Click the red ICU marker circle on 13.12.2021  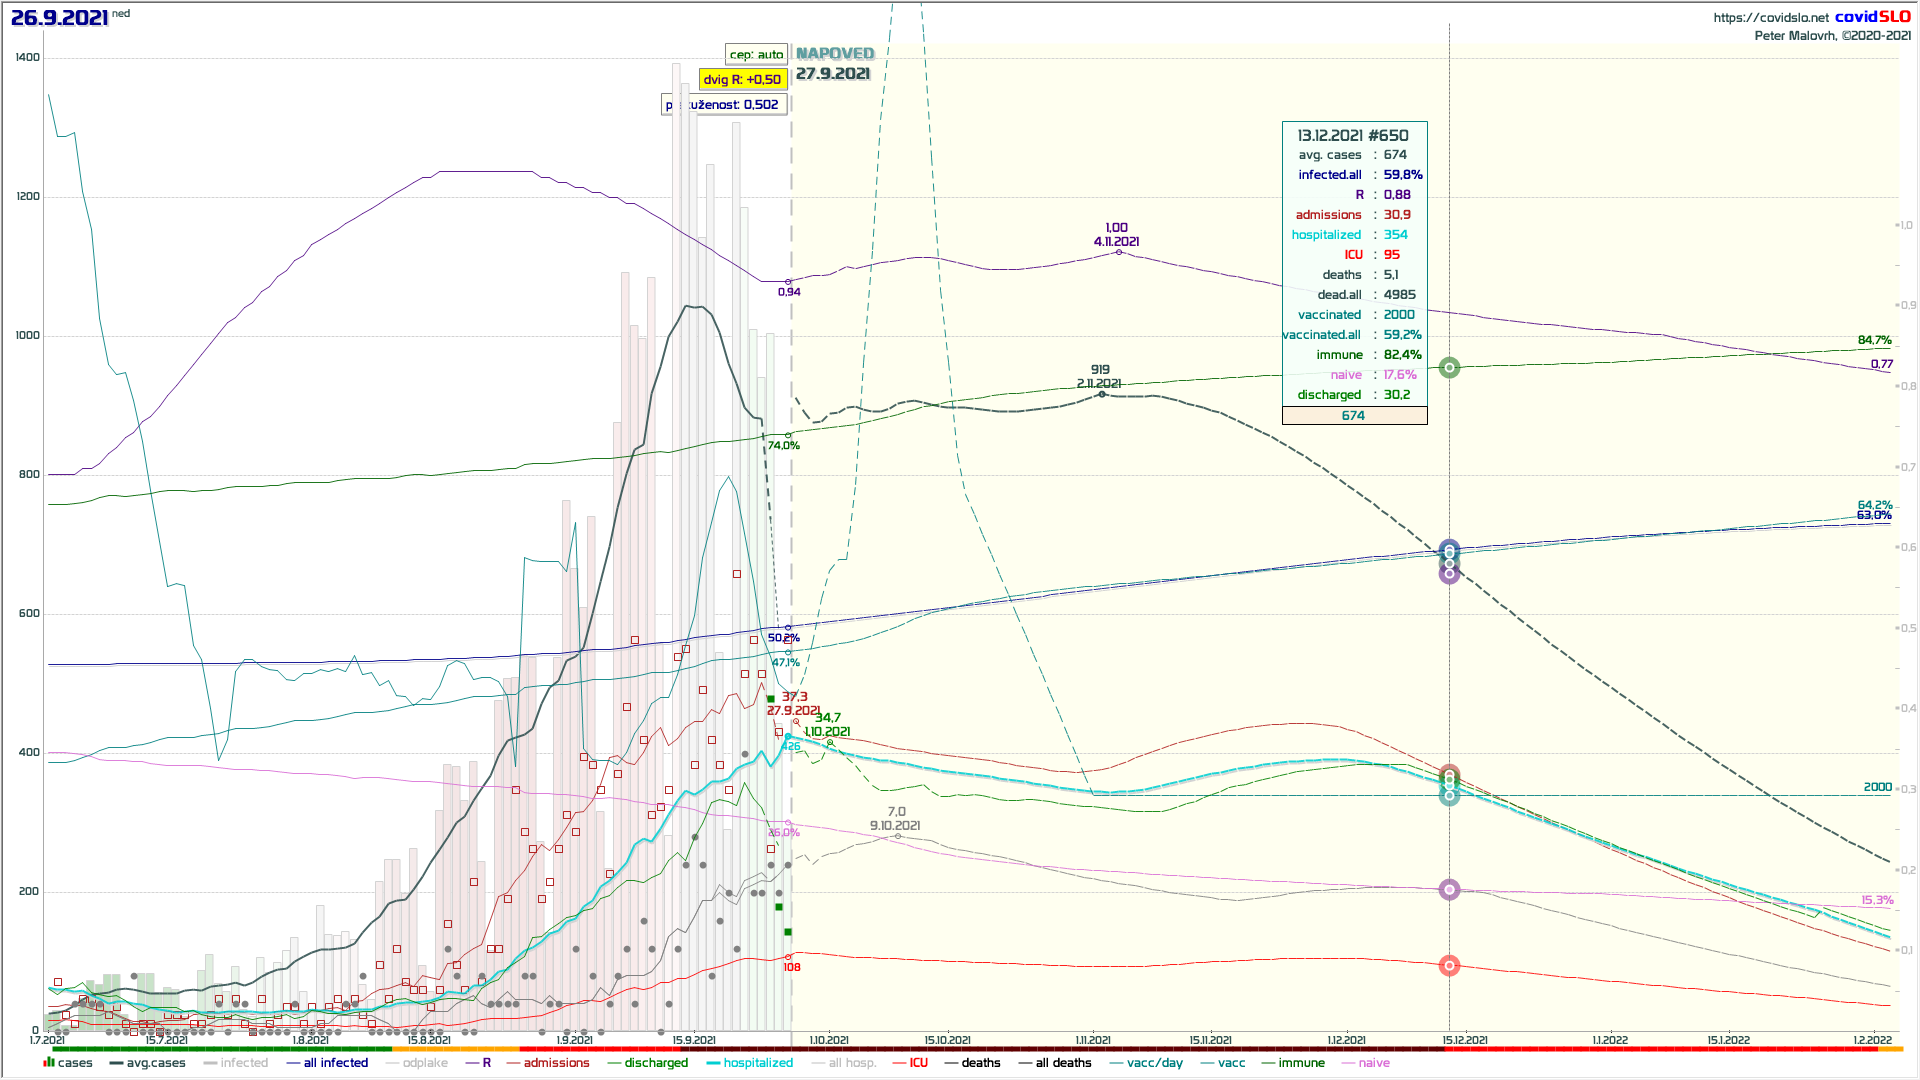point(1449,965)
